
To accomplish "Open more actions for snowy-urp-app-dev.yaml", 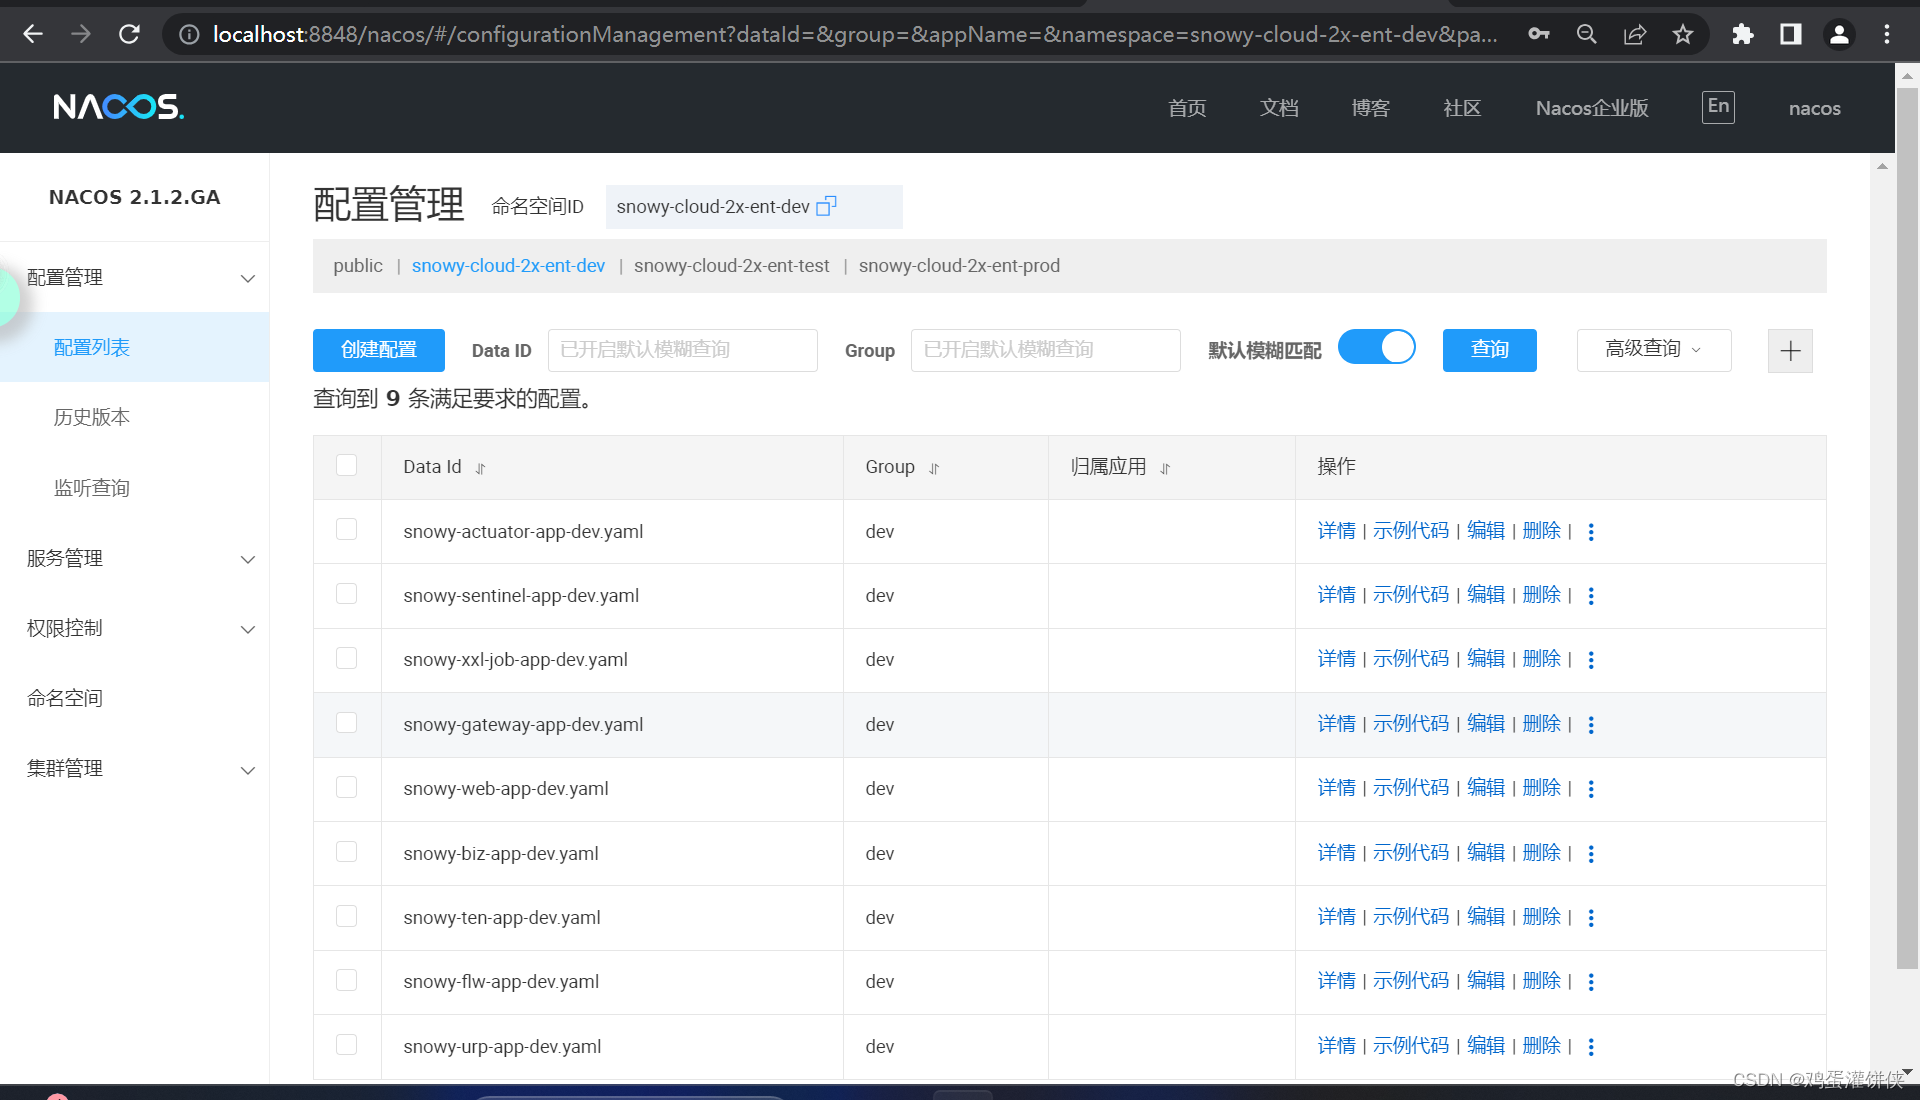I will (x=1591, y=1047).
